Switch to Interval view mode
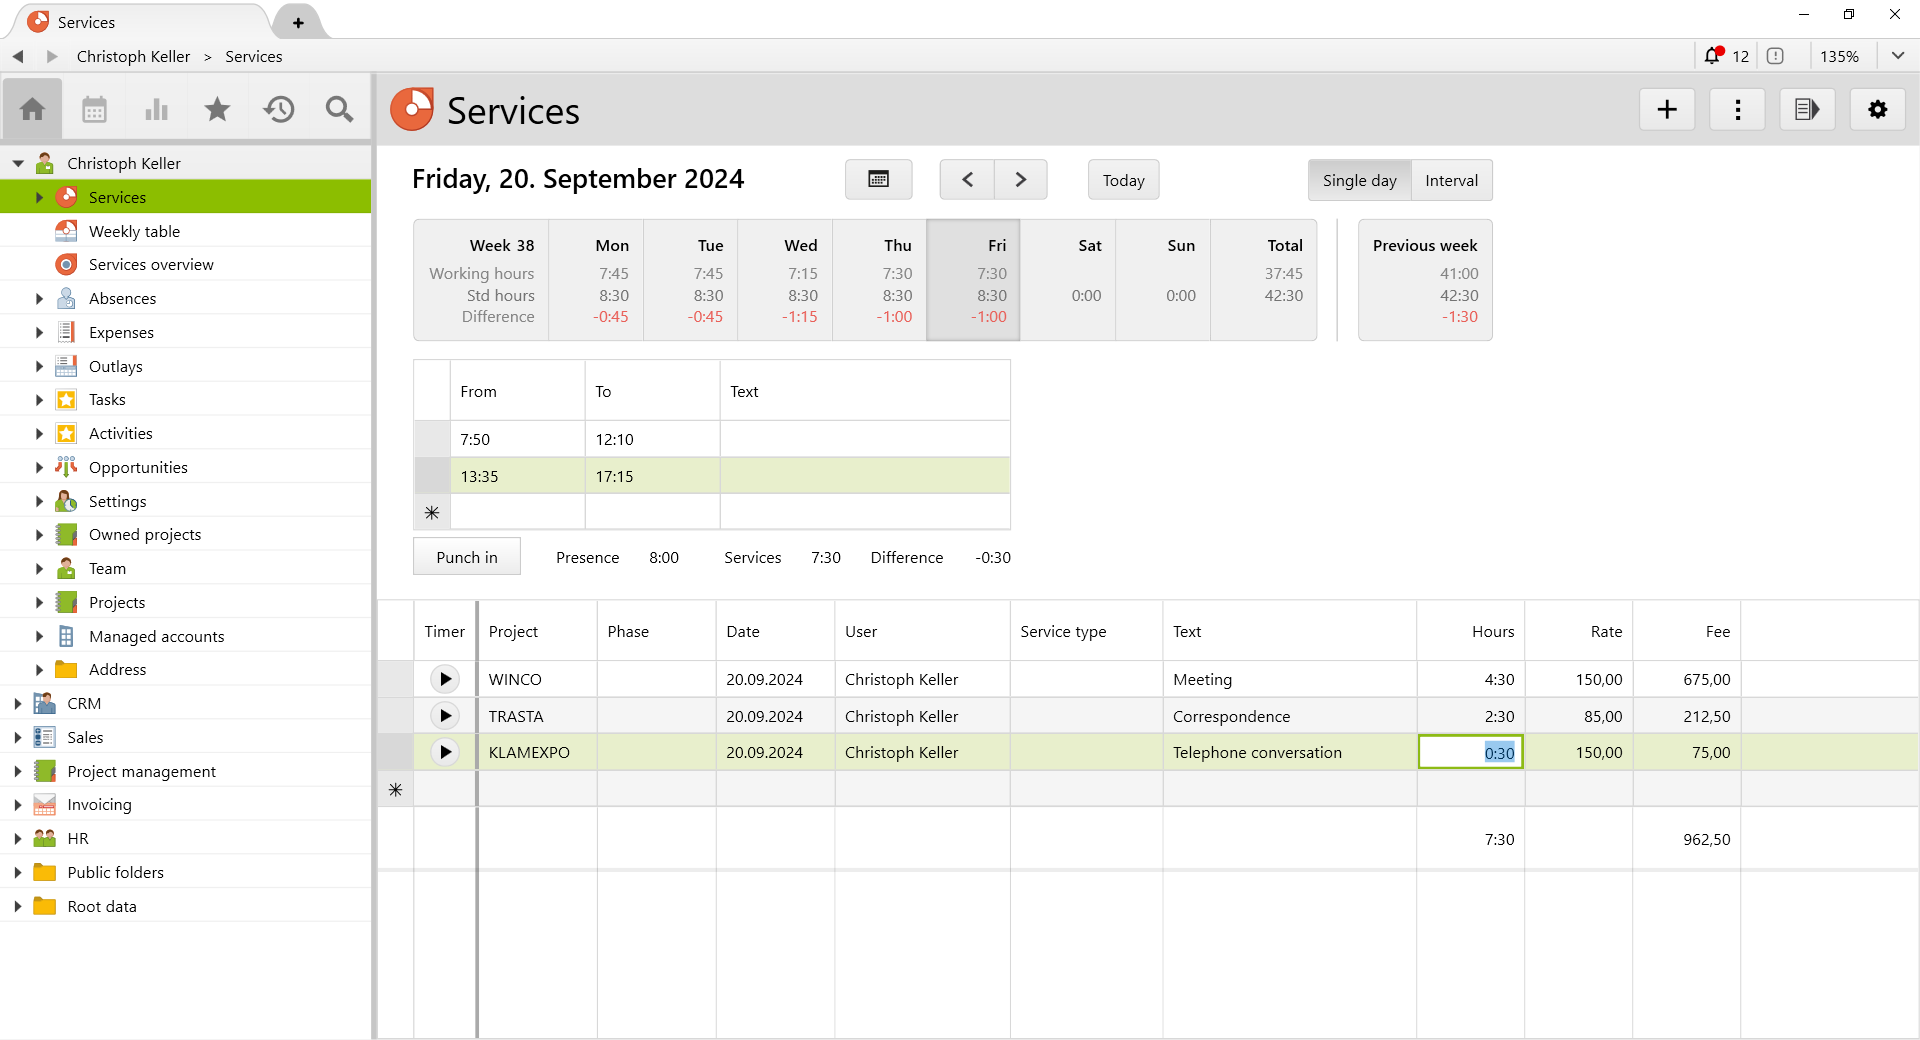This screenshot has width=1920, height=1040. (x=1451, y=180)
